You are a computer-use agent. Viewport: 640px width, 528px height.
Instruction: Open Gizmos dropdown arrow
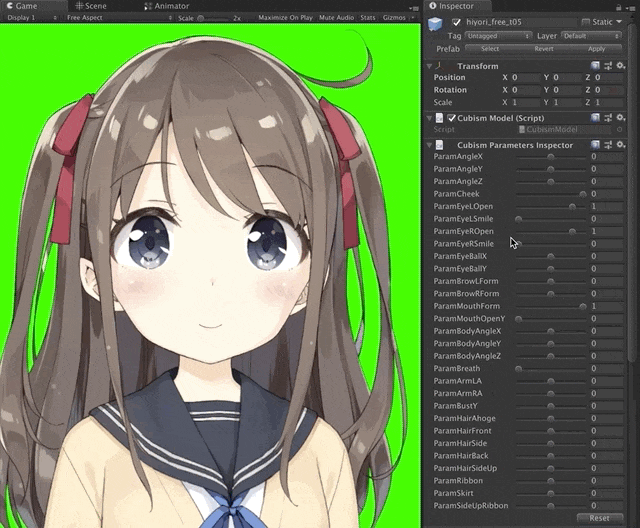(x=413, y=18)
